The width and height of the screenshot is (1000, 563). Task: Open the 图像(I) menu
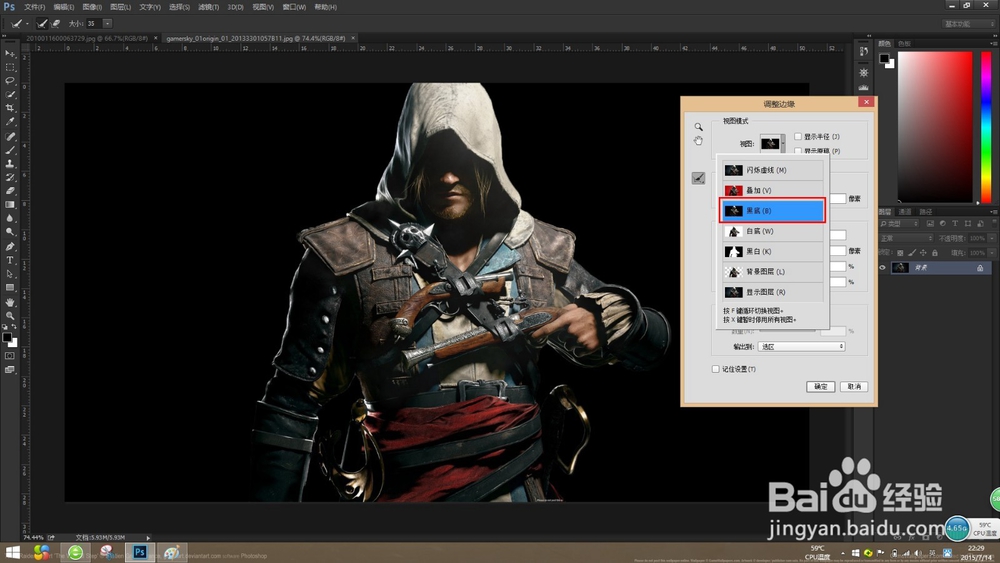(92, 7)
